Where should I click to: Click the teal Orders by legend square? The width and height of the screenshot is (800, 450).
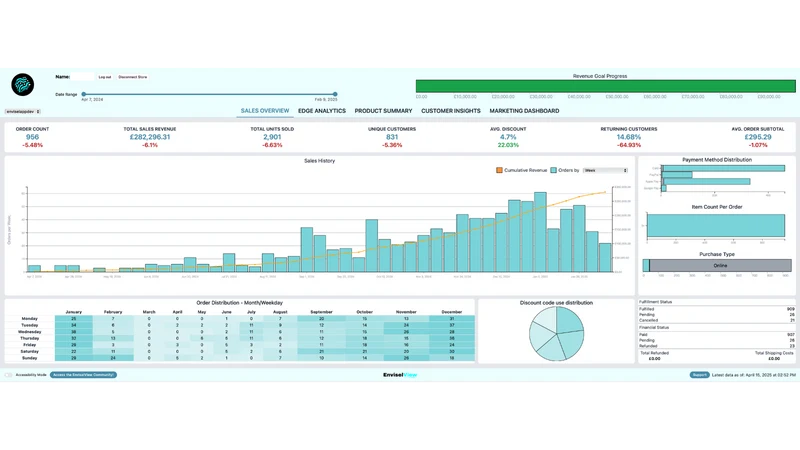point(553,170)
